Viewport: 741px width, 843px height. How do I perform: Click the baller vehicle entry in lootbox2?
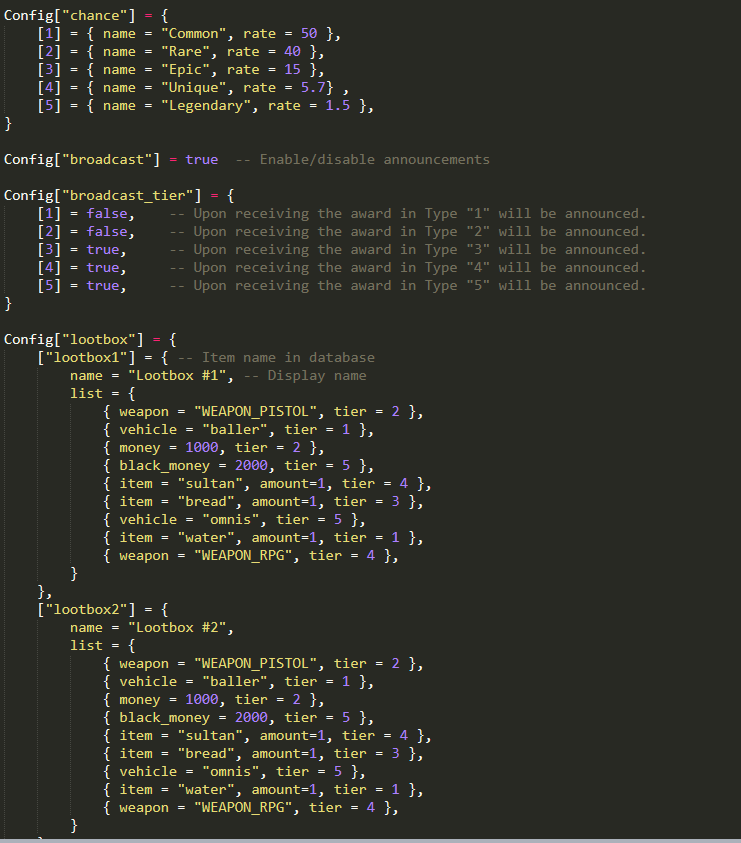(238, 682)
